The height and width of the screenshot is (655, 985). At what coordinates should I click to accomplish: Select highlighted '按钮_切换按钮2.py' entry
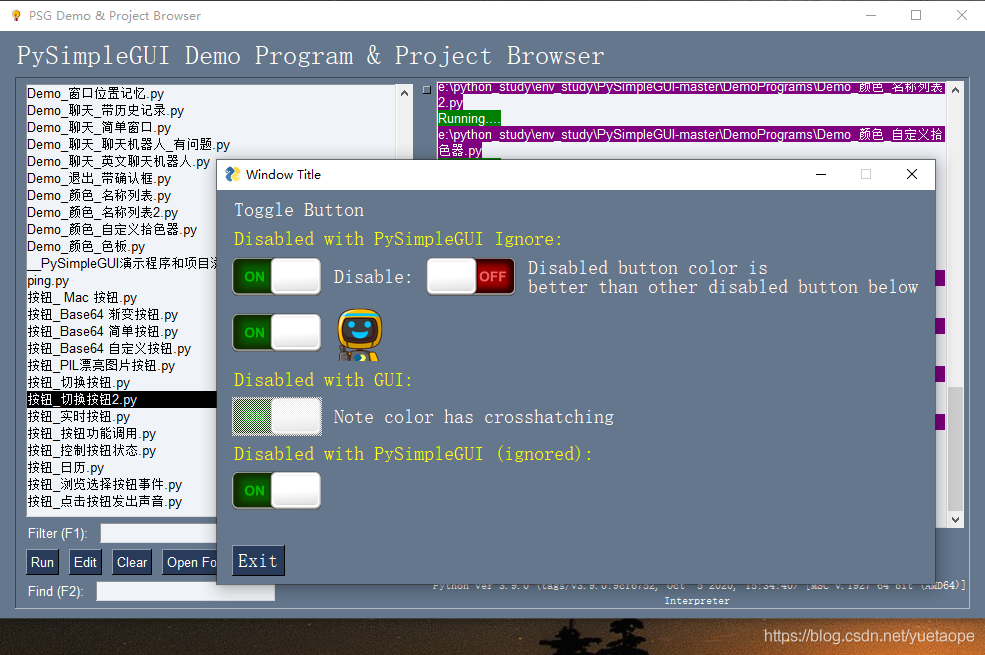tap(122, 399)
